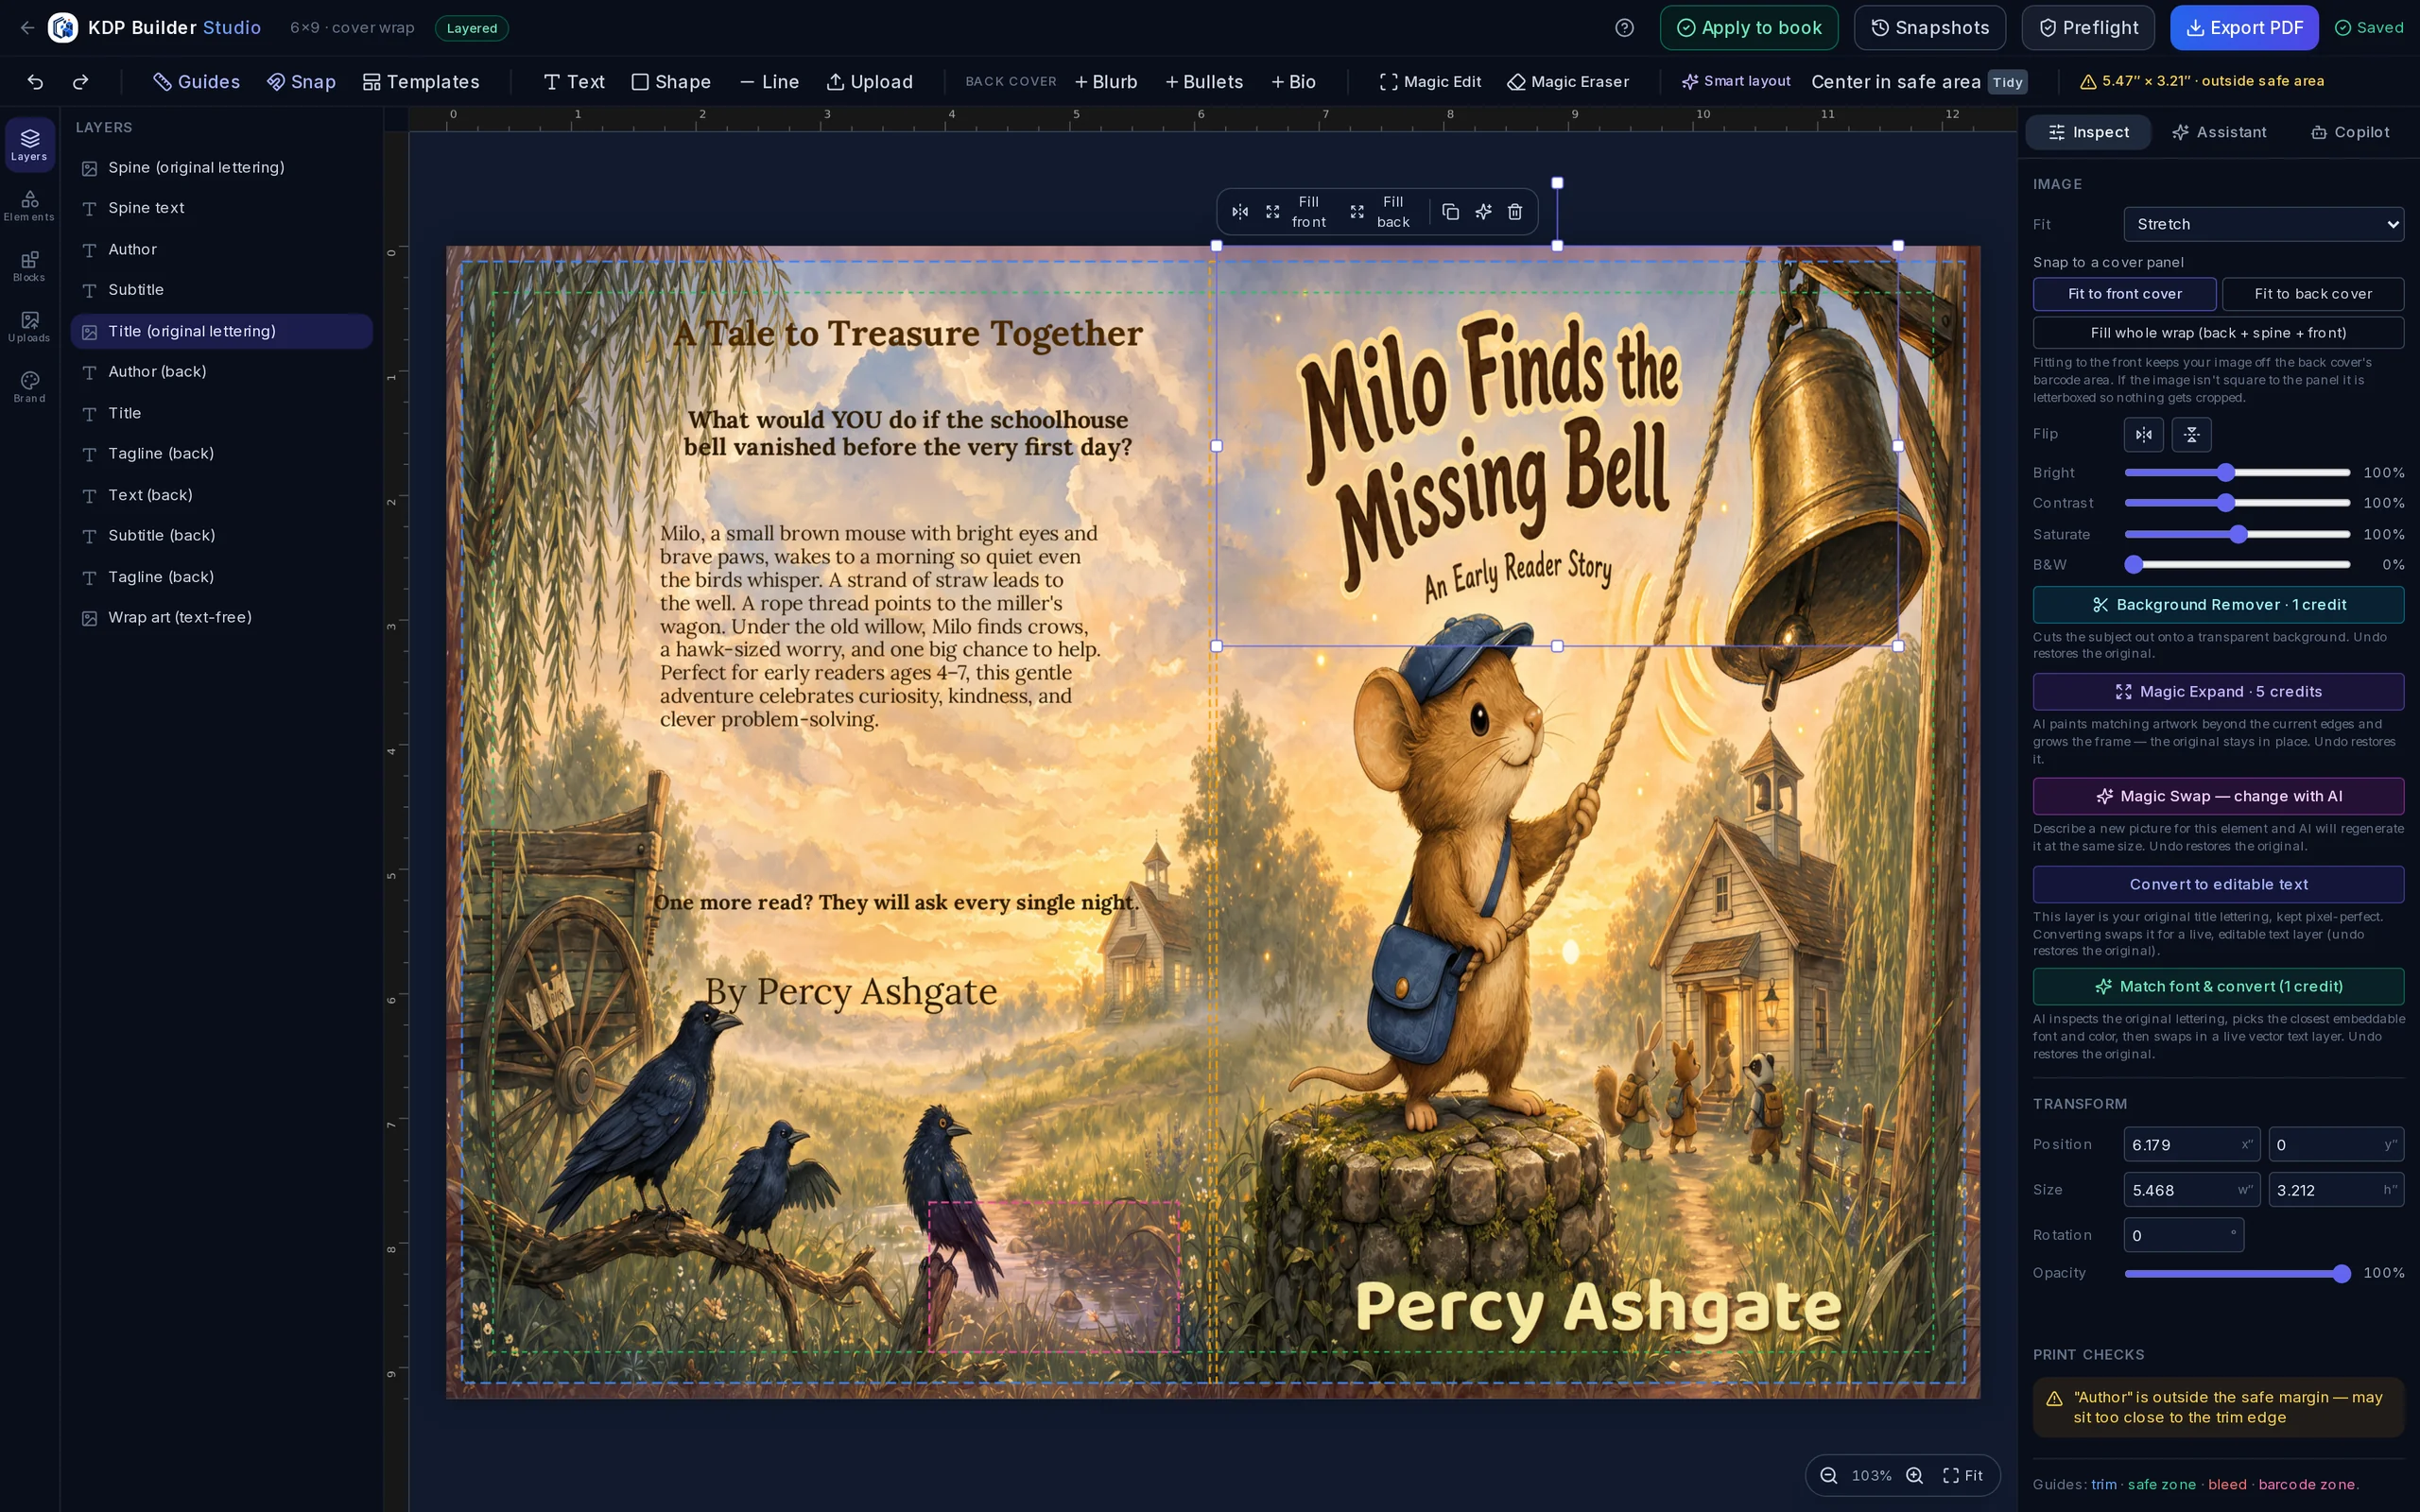Screen dimensions: 2420x1512
Task: Open the Blocks sidebar panel
Action: click(29, 266)
